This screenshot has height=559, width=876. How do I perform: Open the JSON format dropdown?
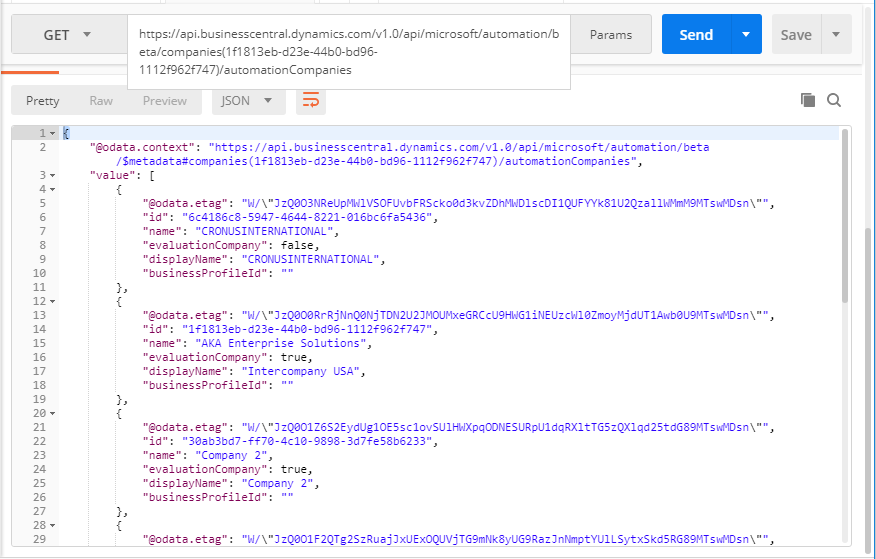point(248,101)
